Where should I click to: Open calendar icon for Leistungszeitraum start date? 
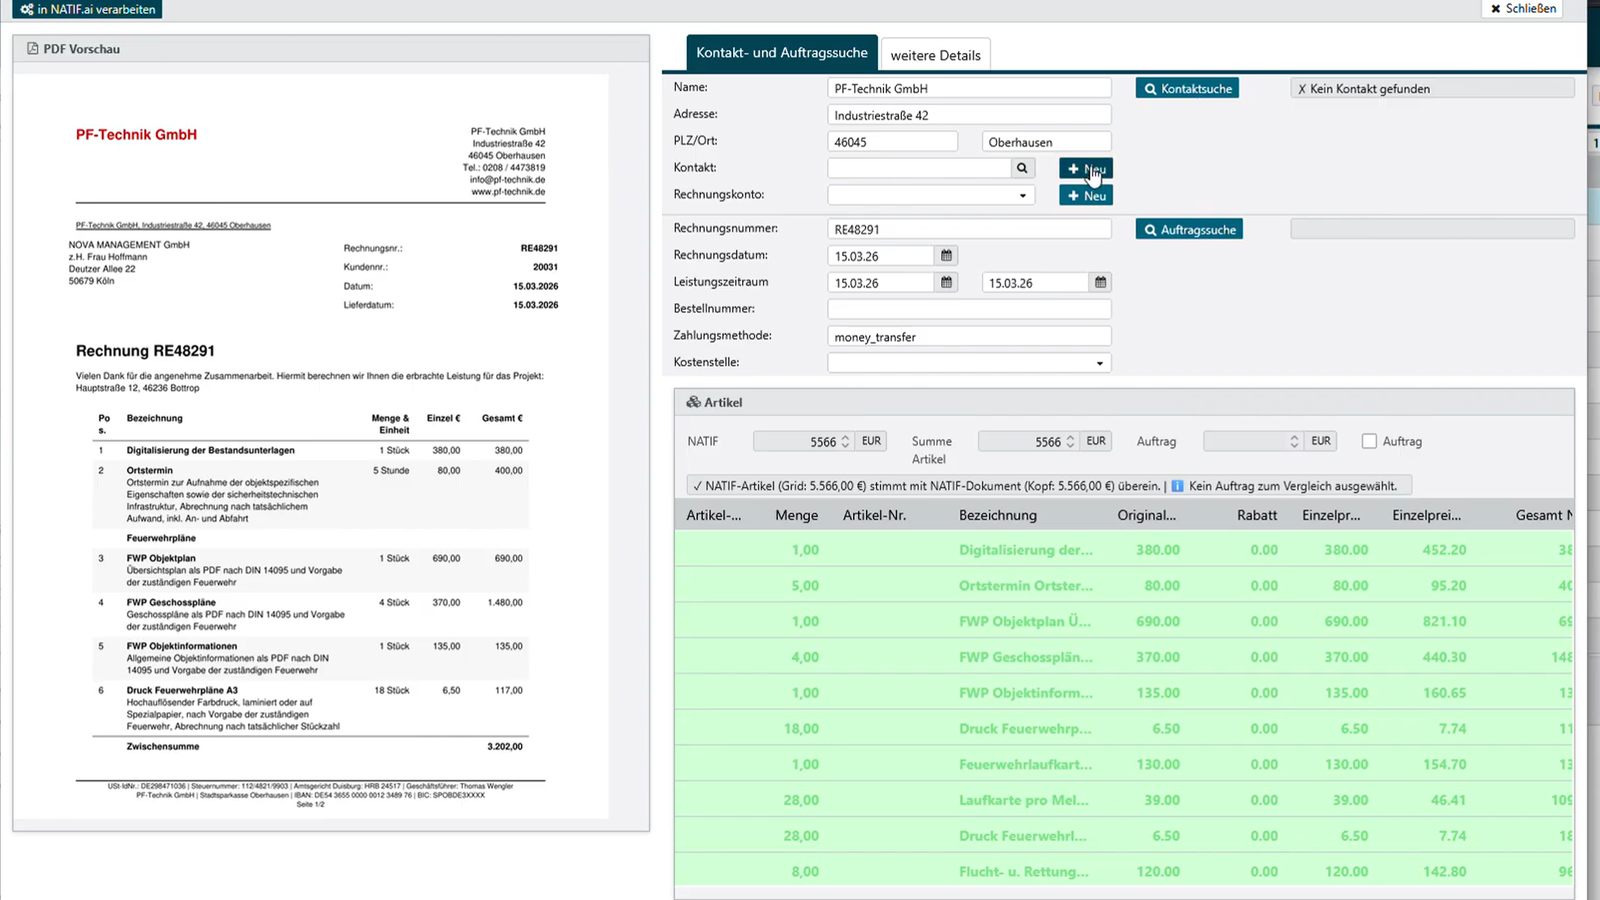point(946,283)
